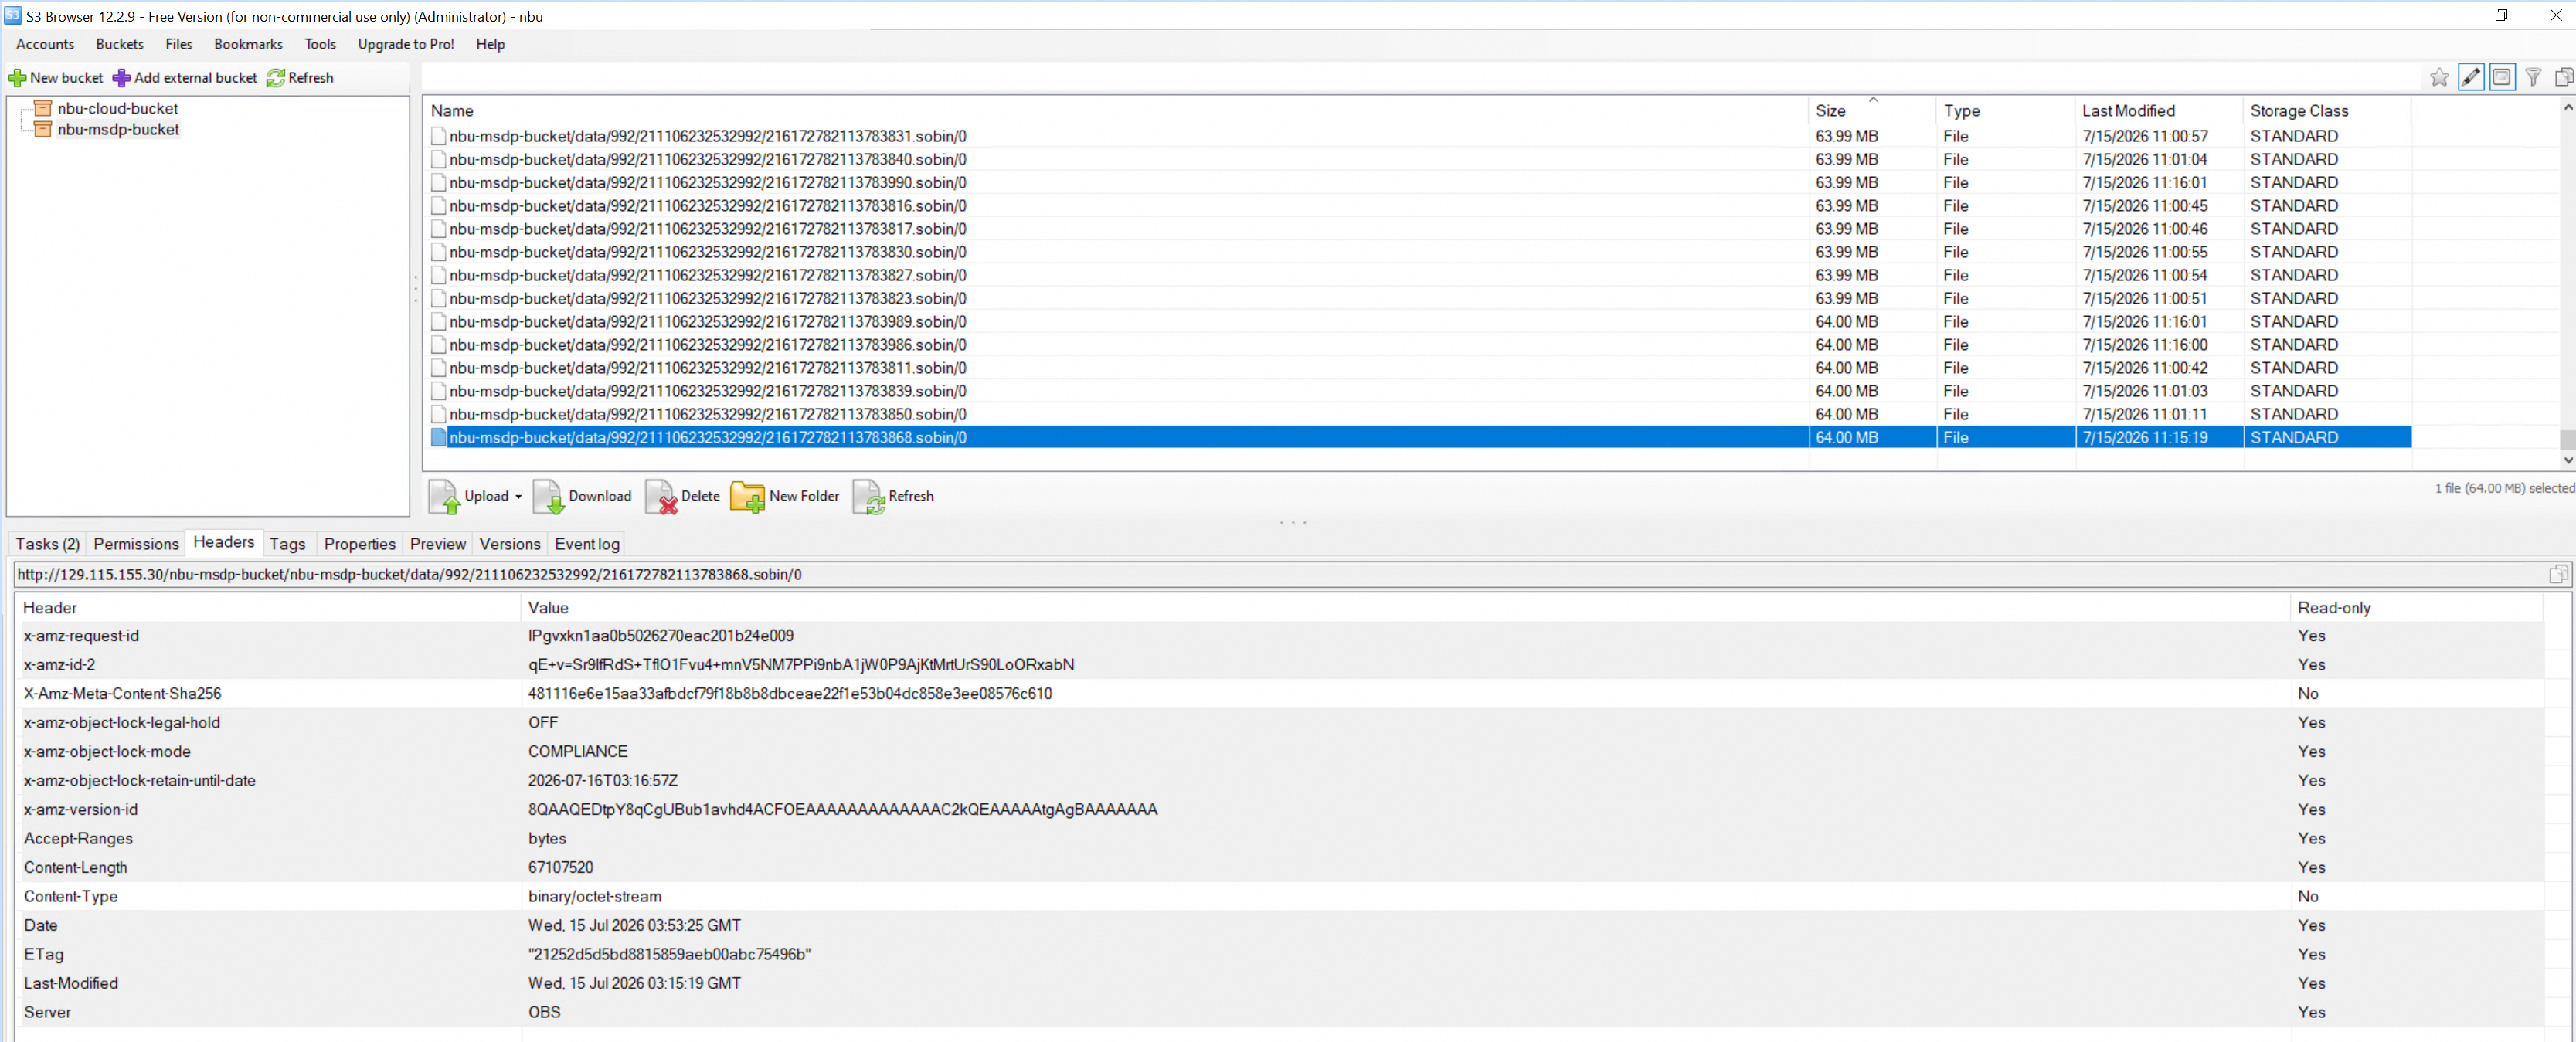This screenshot has width=2576, height=1042.
Task: Click the file icon of row ending 783840.sobin/0
Action: [438, 159]
